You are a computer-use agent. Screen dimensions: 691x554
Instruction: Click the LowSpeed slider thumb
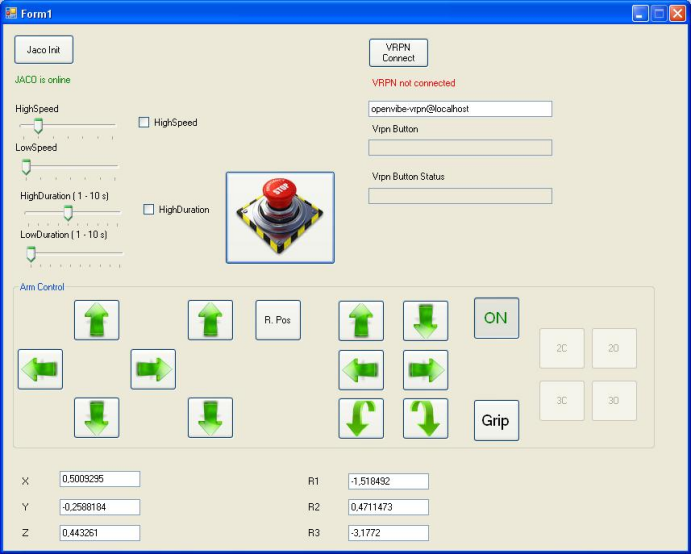tap(26, 167)
